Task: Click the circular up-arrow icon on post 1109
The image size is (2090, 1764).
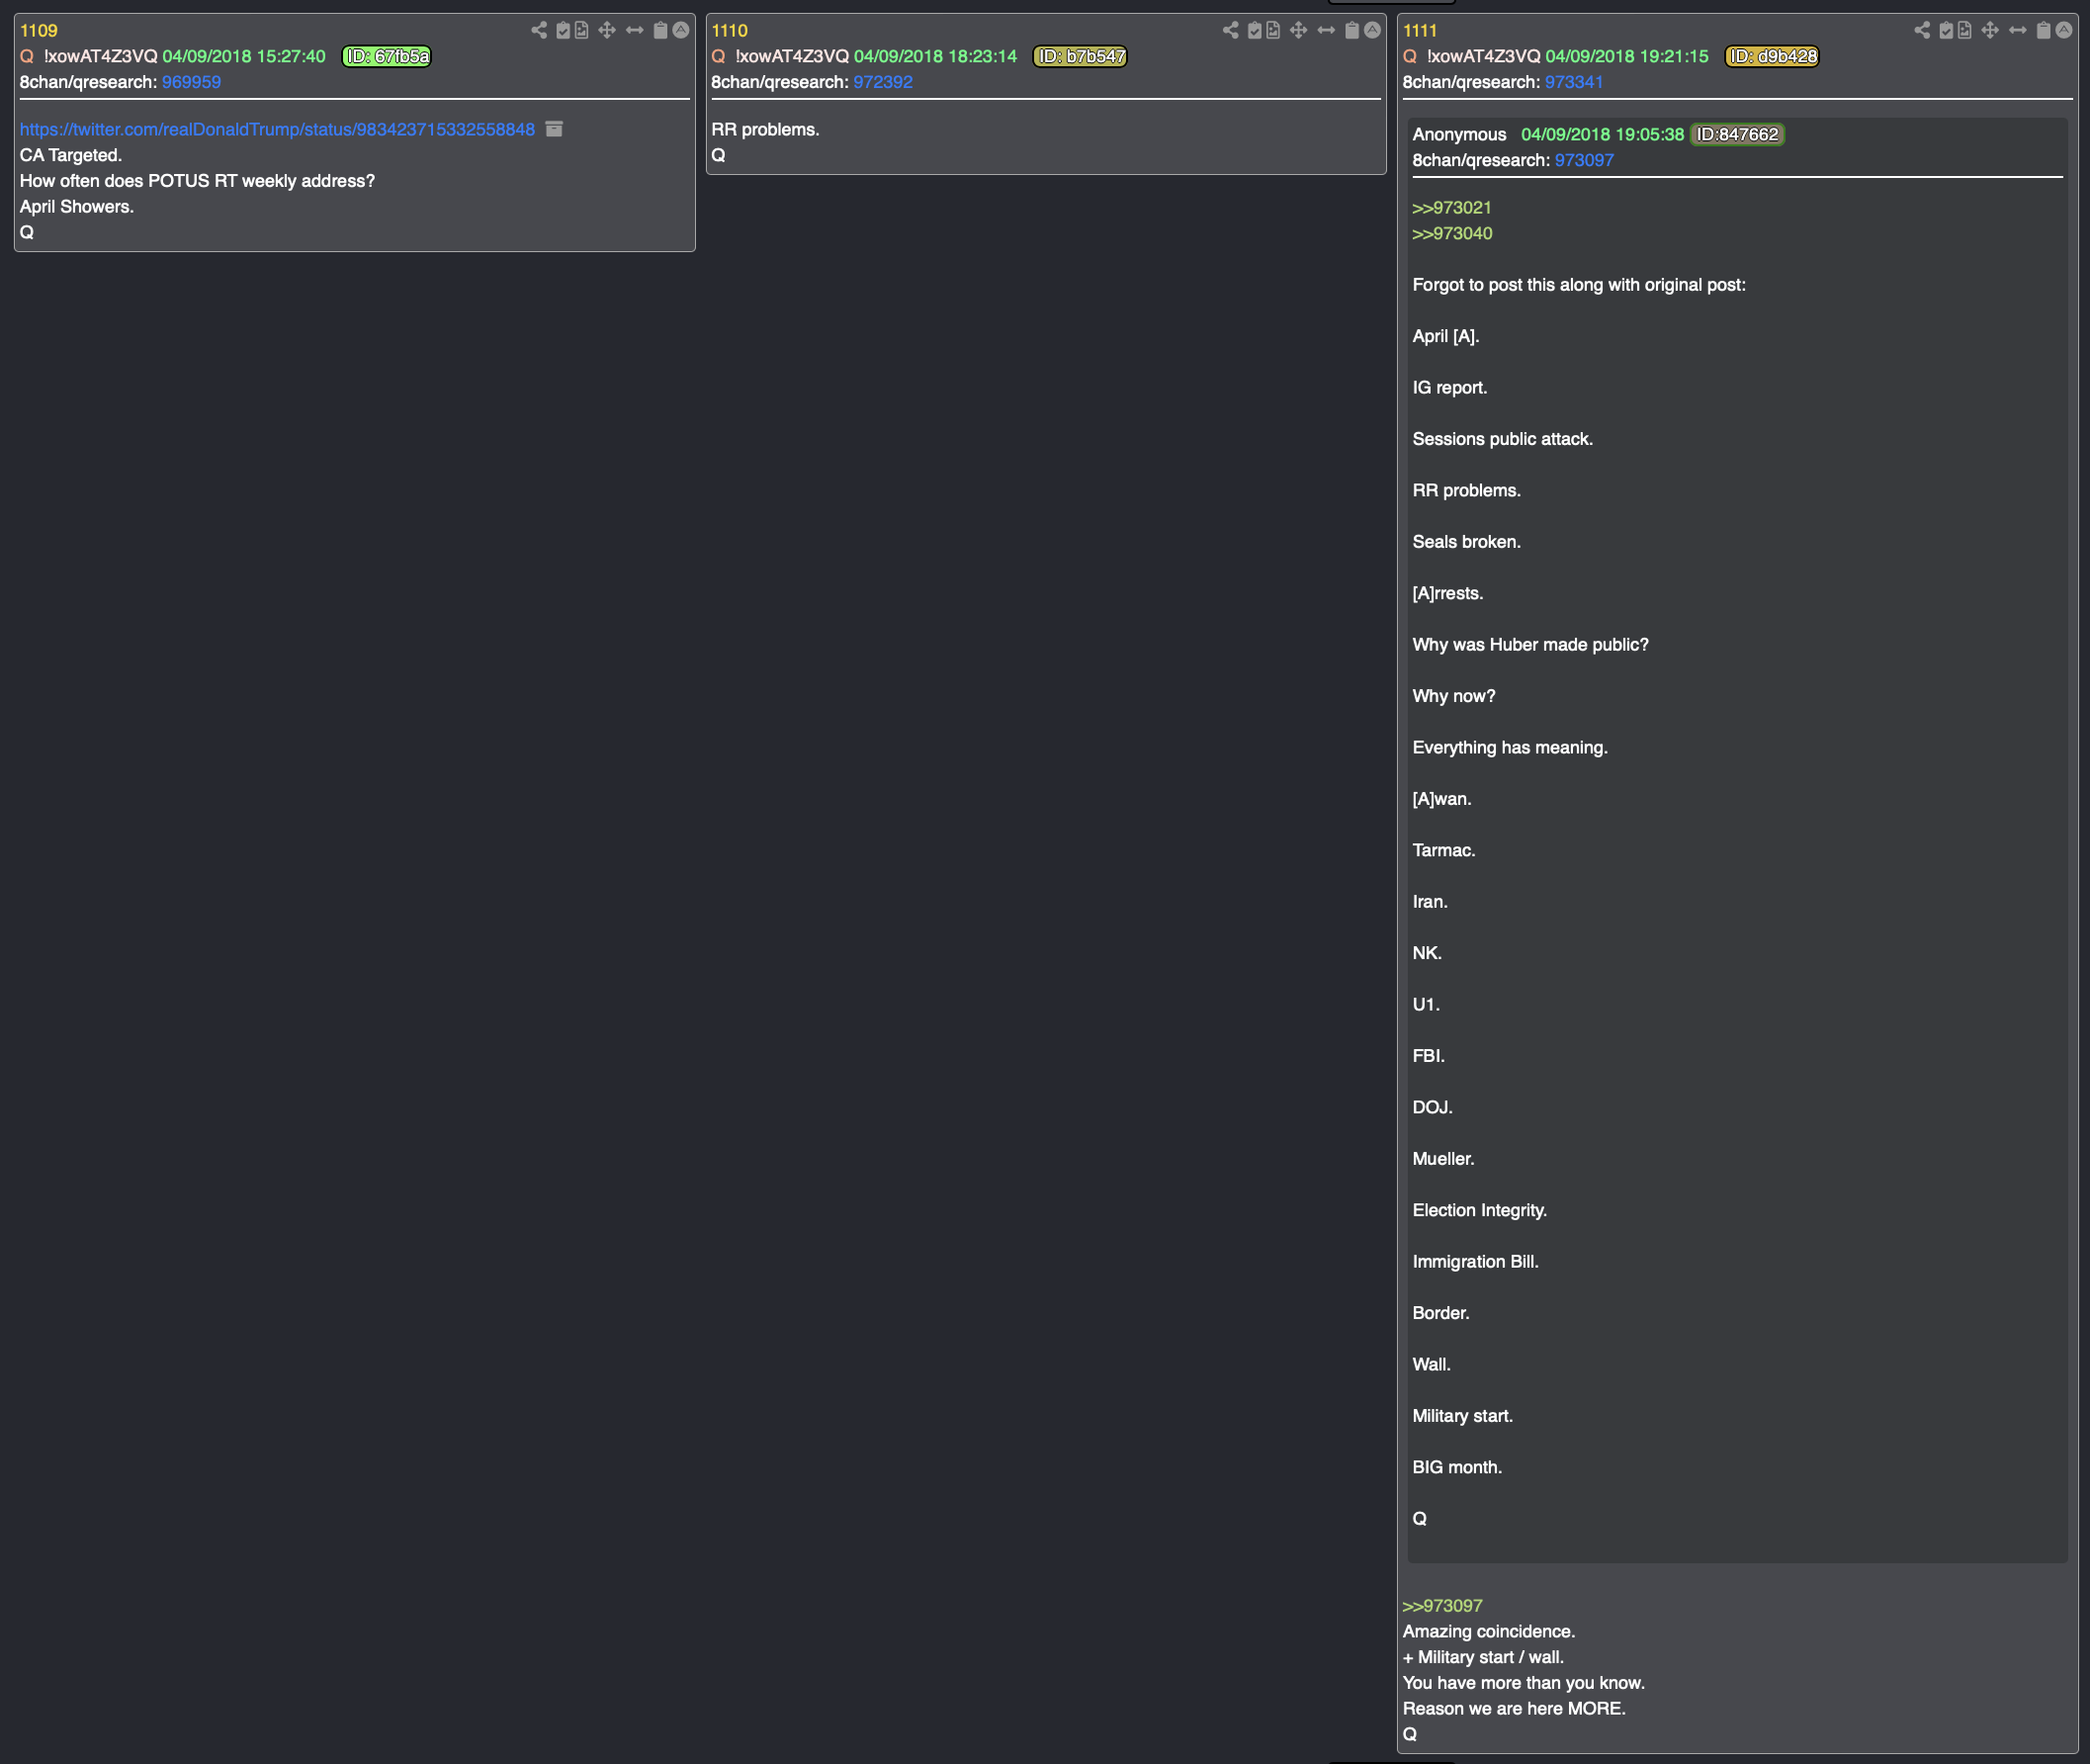Action: click(681, 30)
